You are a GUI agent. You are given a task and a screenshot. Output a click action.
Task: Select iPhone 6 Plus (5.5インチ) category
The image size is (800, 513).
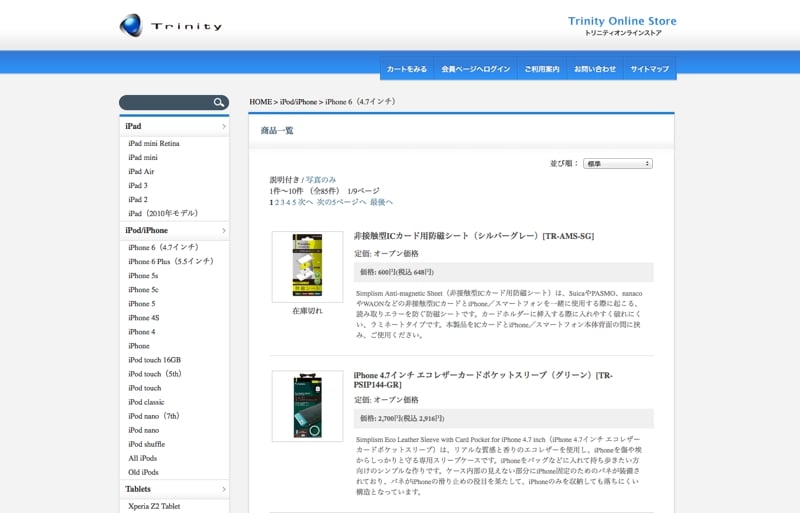coord(170,261)
